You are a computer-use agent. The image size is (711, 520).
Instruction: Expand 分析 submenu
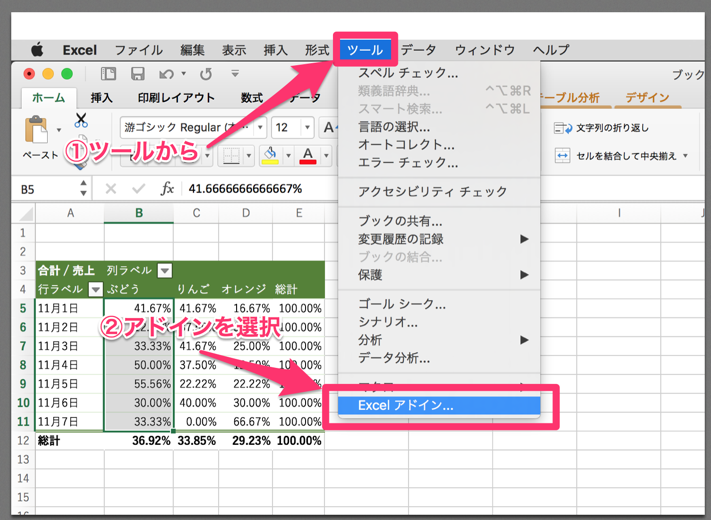point(439,340)
